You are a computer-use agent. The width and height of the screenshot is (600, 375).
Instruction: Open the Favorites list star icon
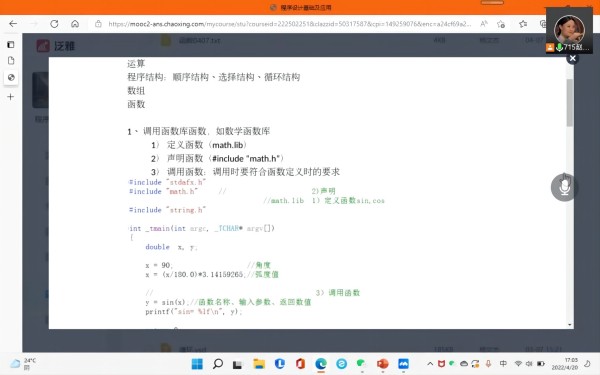click(x=523, y=24)
